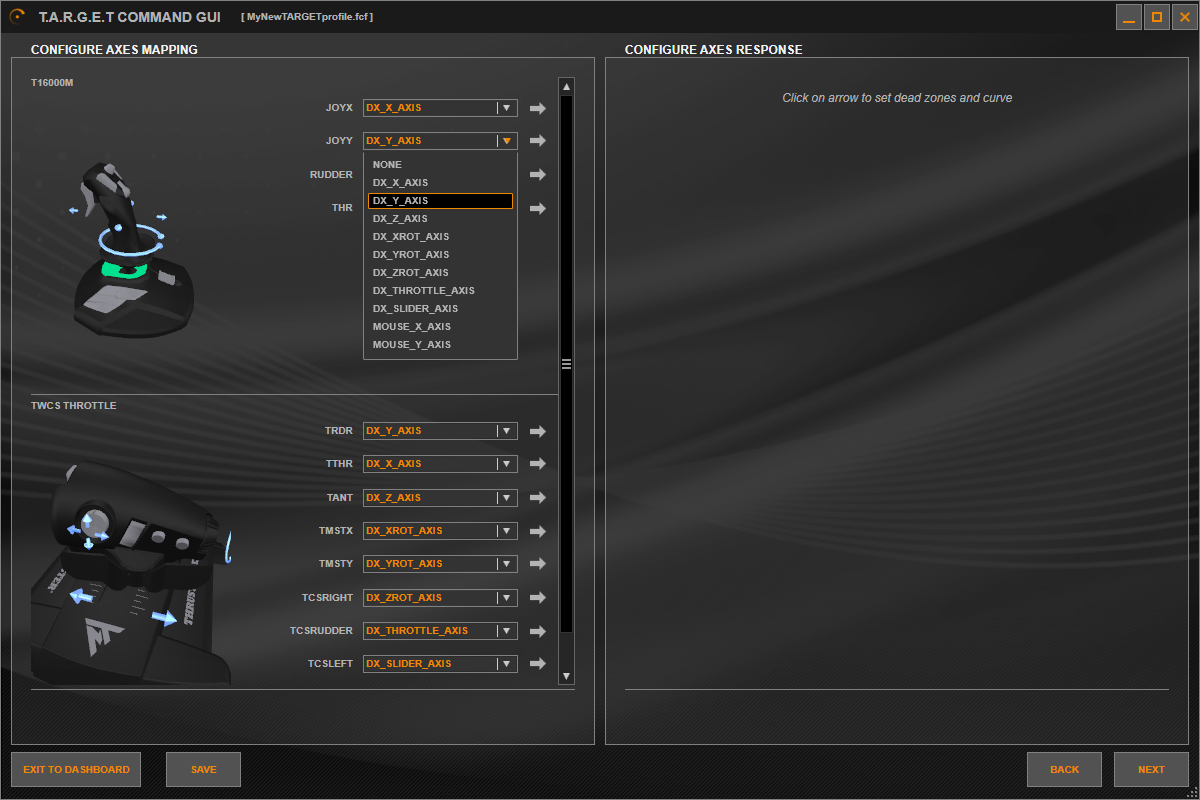Click the NEXT button
The width and height of the screenshot is (1200, 800).
(x=1151, y=770)
